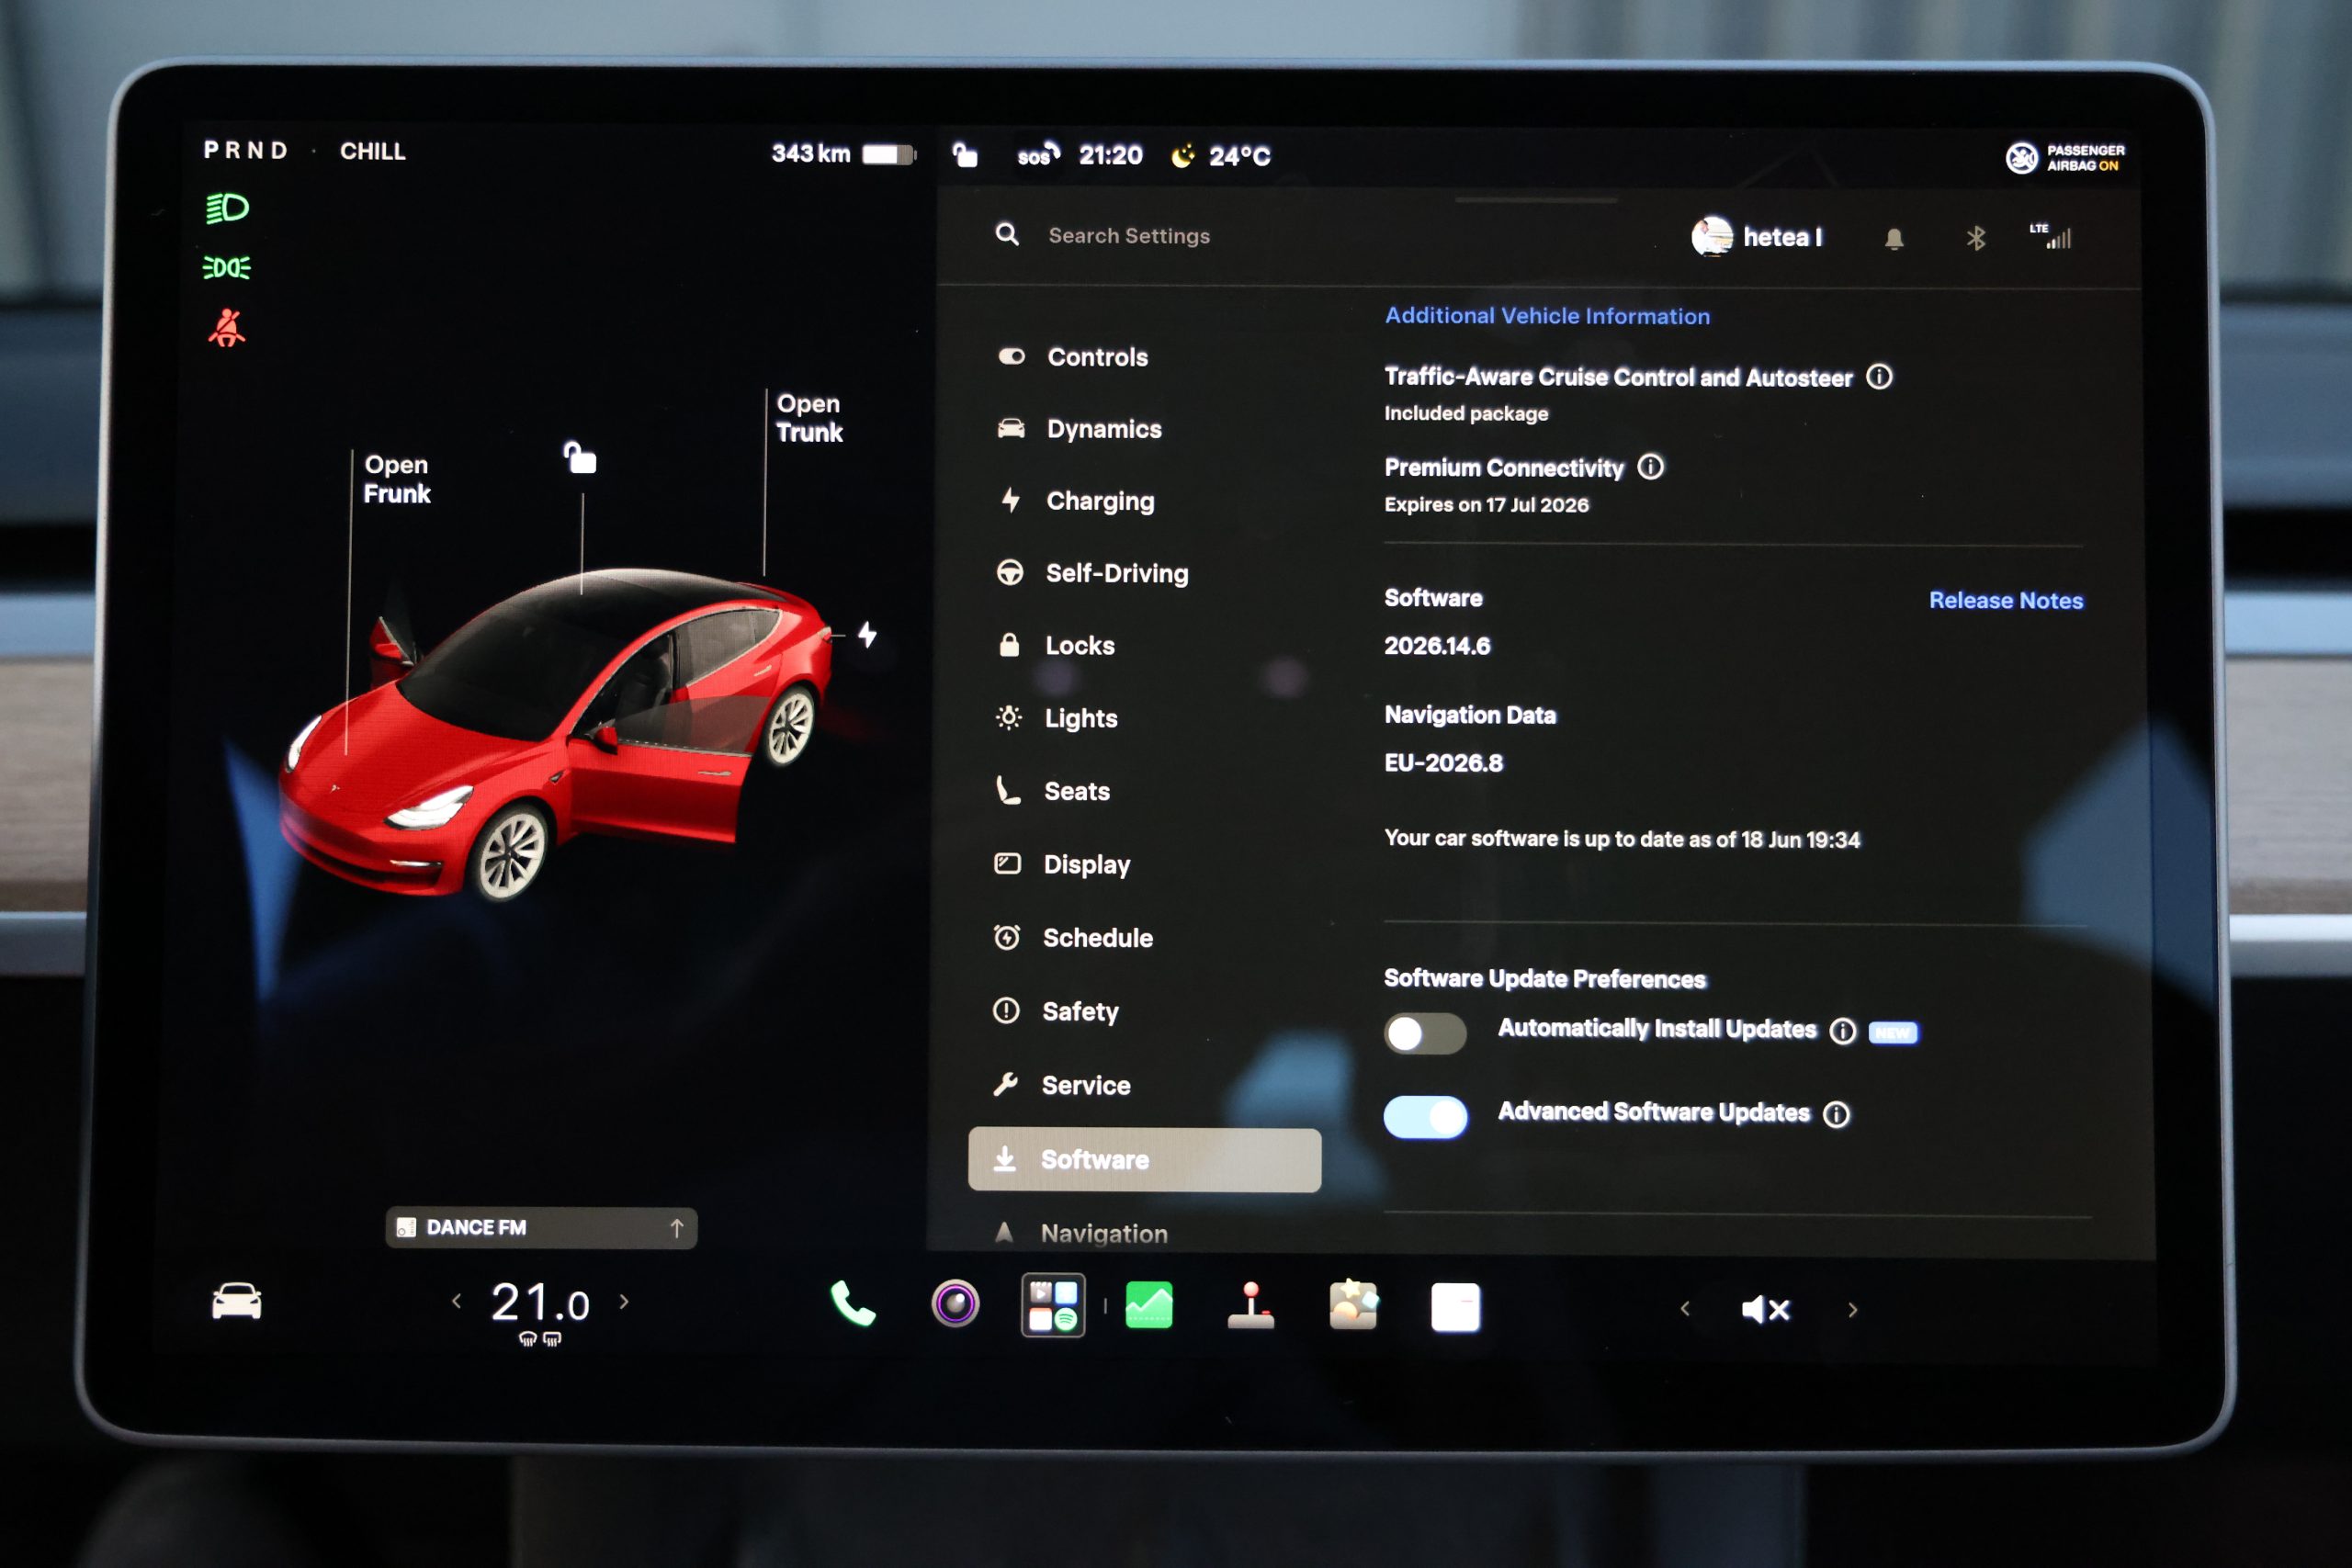Tap the SOS emergency icon
The height and width of the screenshot is (1568, 2352).
tap(1038, 155)
